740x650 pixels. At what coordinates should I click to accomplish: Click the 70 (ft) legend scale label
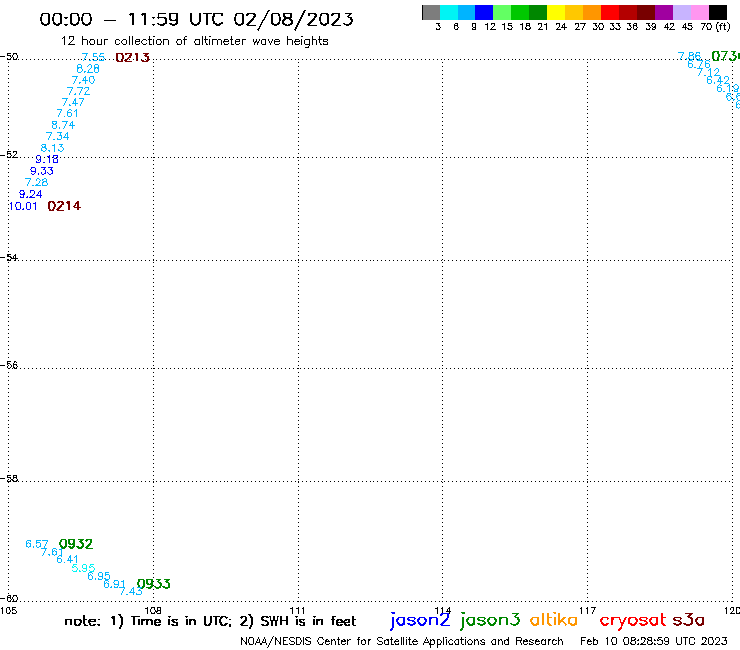pyautogui.click(x=715, y=26)
